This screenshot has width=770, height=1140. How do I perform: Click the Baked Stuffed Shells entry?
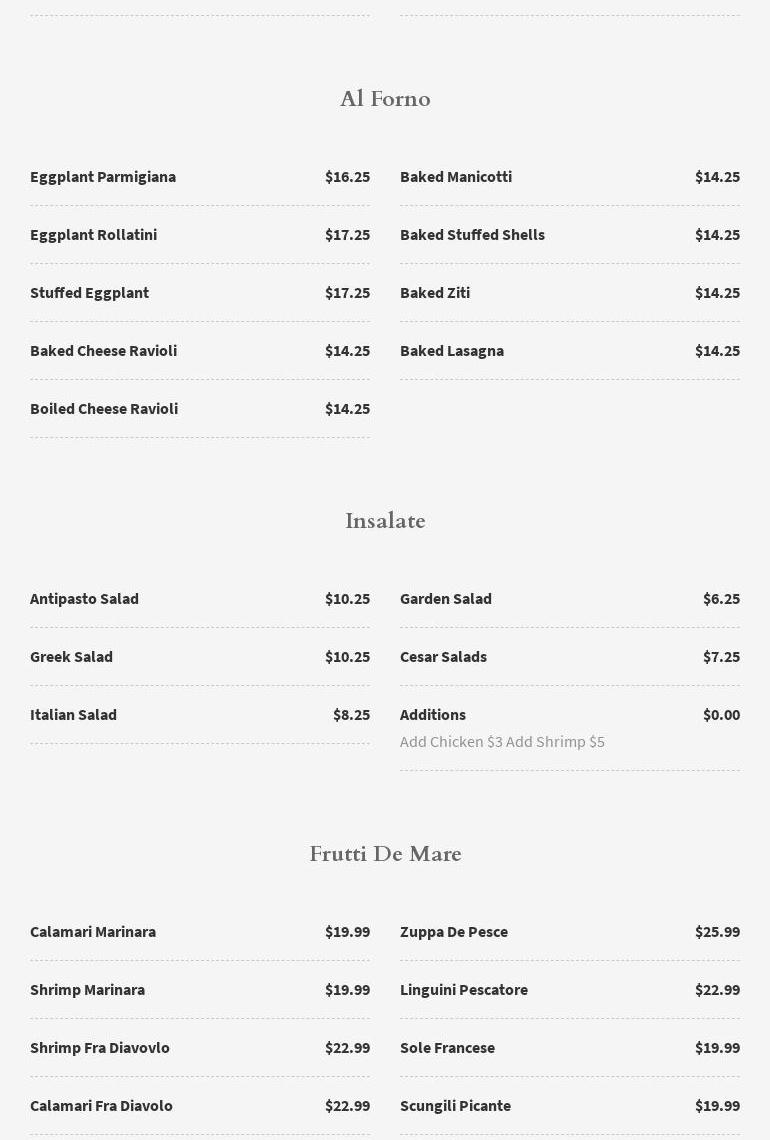(x=472, y=235)
